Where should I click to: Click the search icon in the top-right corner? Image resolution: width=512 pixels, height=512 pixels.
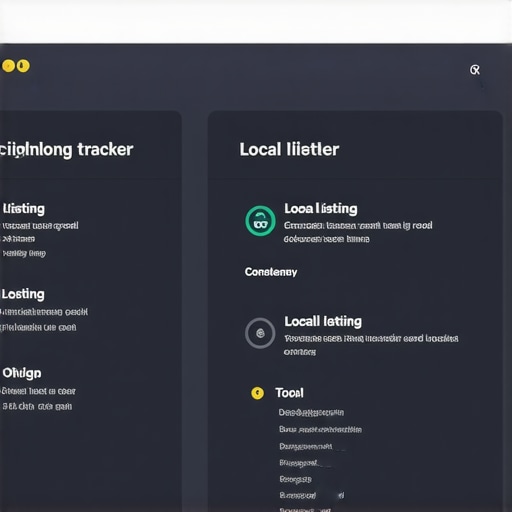point(475,70)
